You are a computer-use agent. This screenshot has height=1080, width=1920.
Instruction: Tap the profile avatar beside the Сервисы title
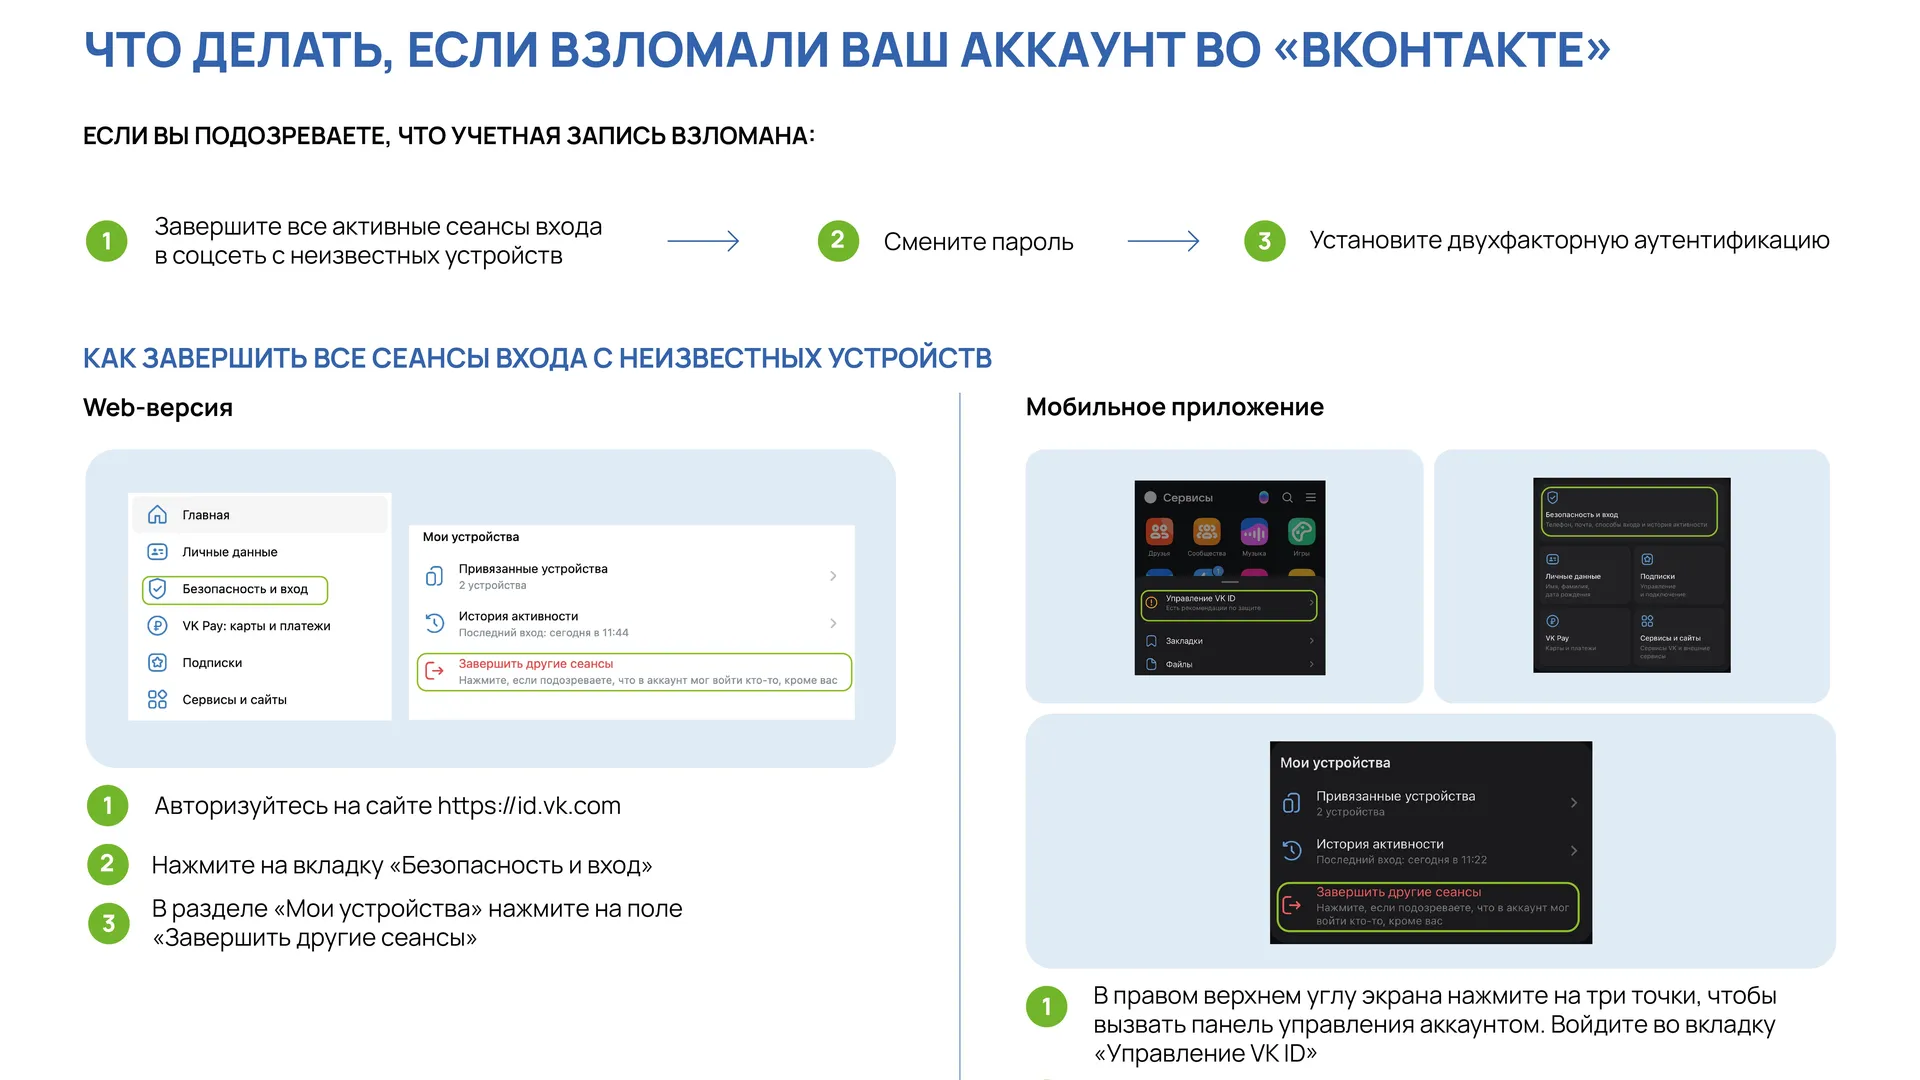pyautogui.click(x=1150, y=497)
